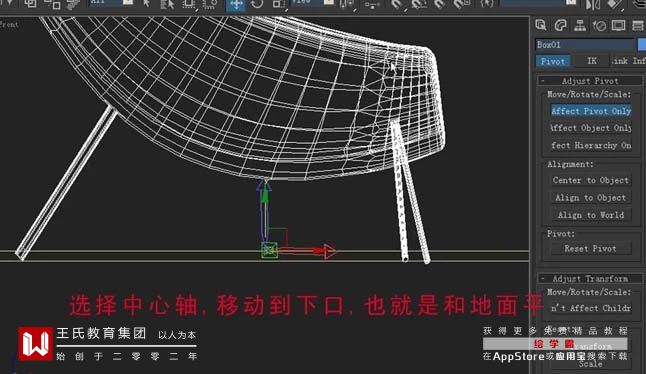
Task: Click the Mirror tool icon
Action: click(593, 5)
